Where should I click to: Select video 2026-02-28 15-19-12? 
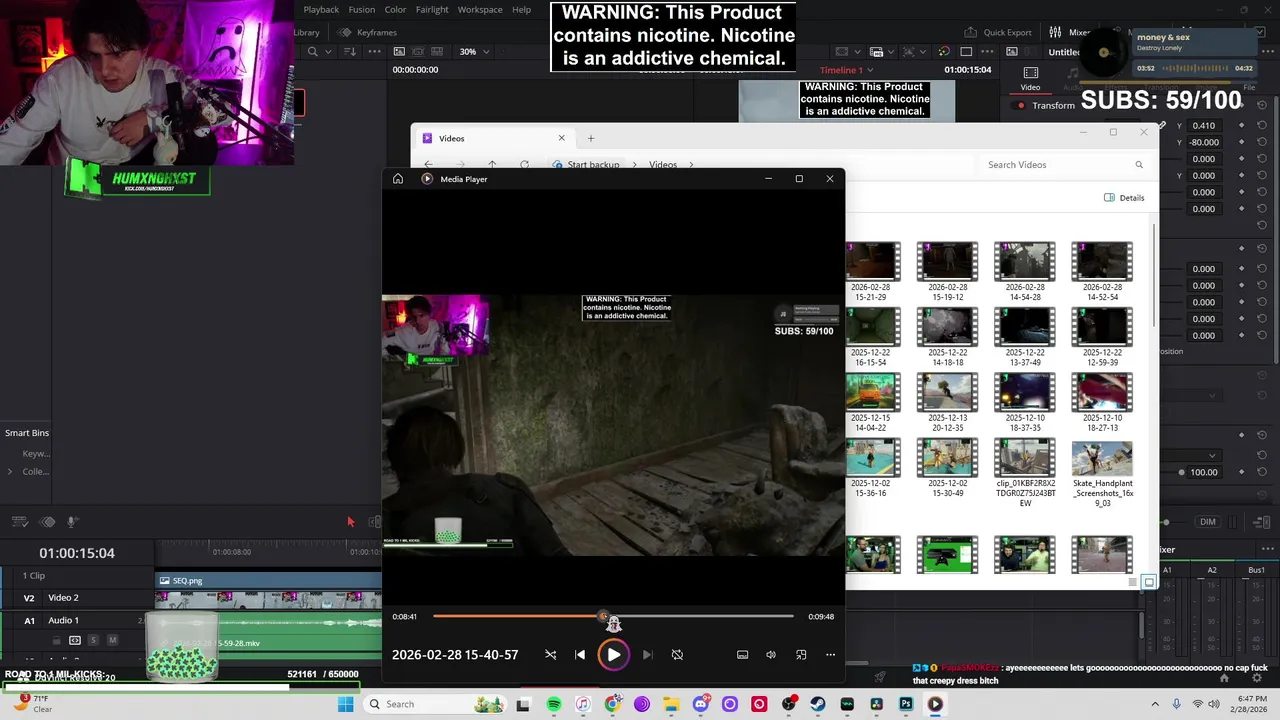(x=947, y=272)
